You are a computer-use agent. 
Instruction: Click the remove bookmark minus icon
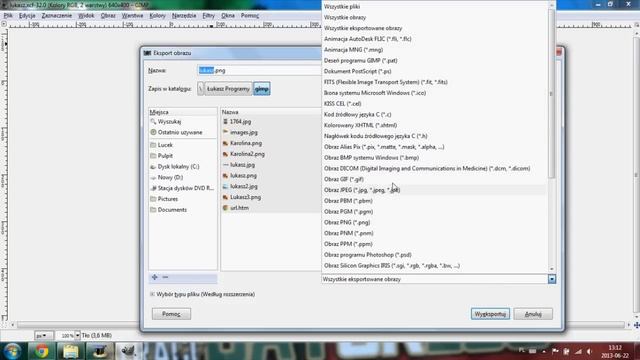(x=165, y=277)
